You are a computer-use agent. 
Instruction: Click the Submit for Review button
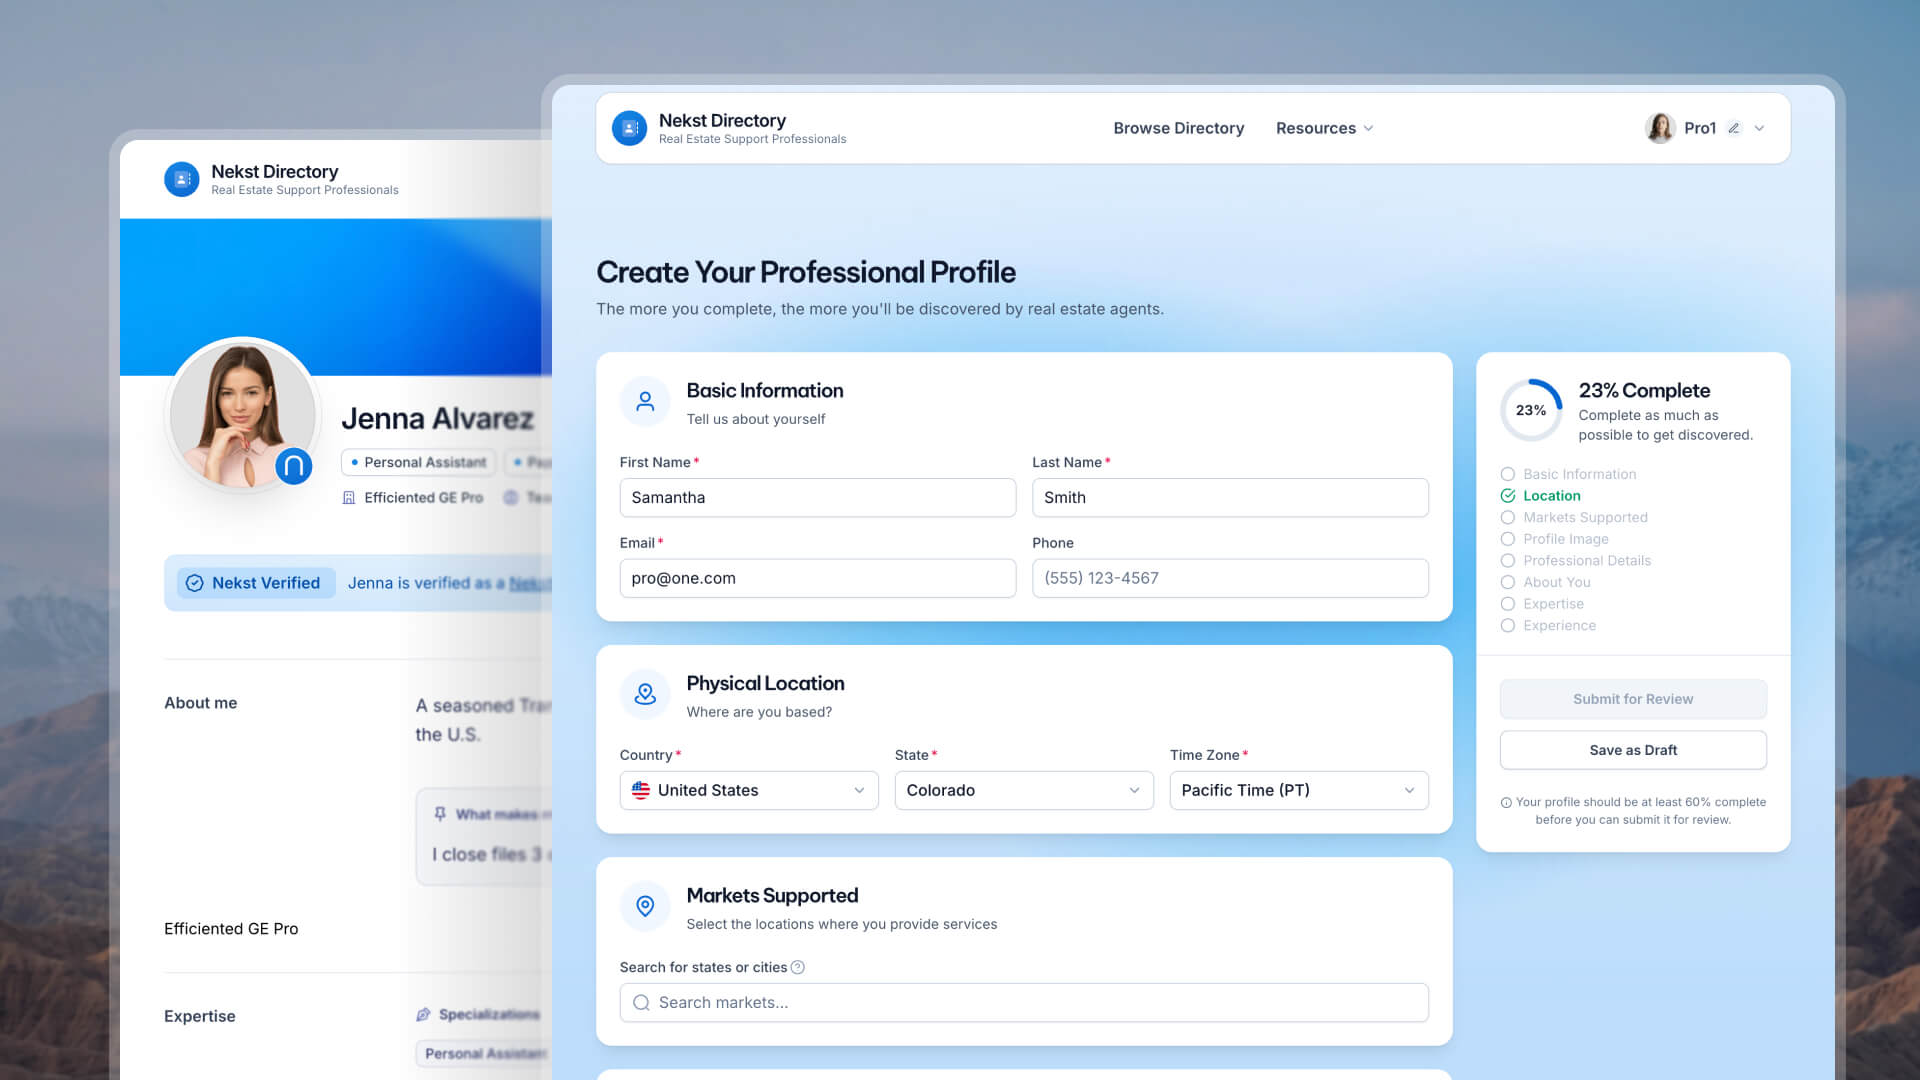1632,699
